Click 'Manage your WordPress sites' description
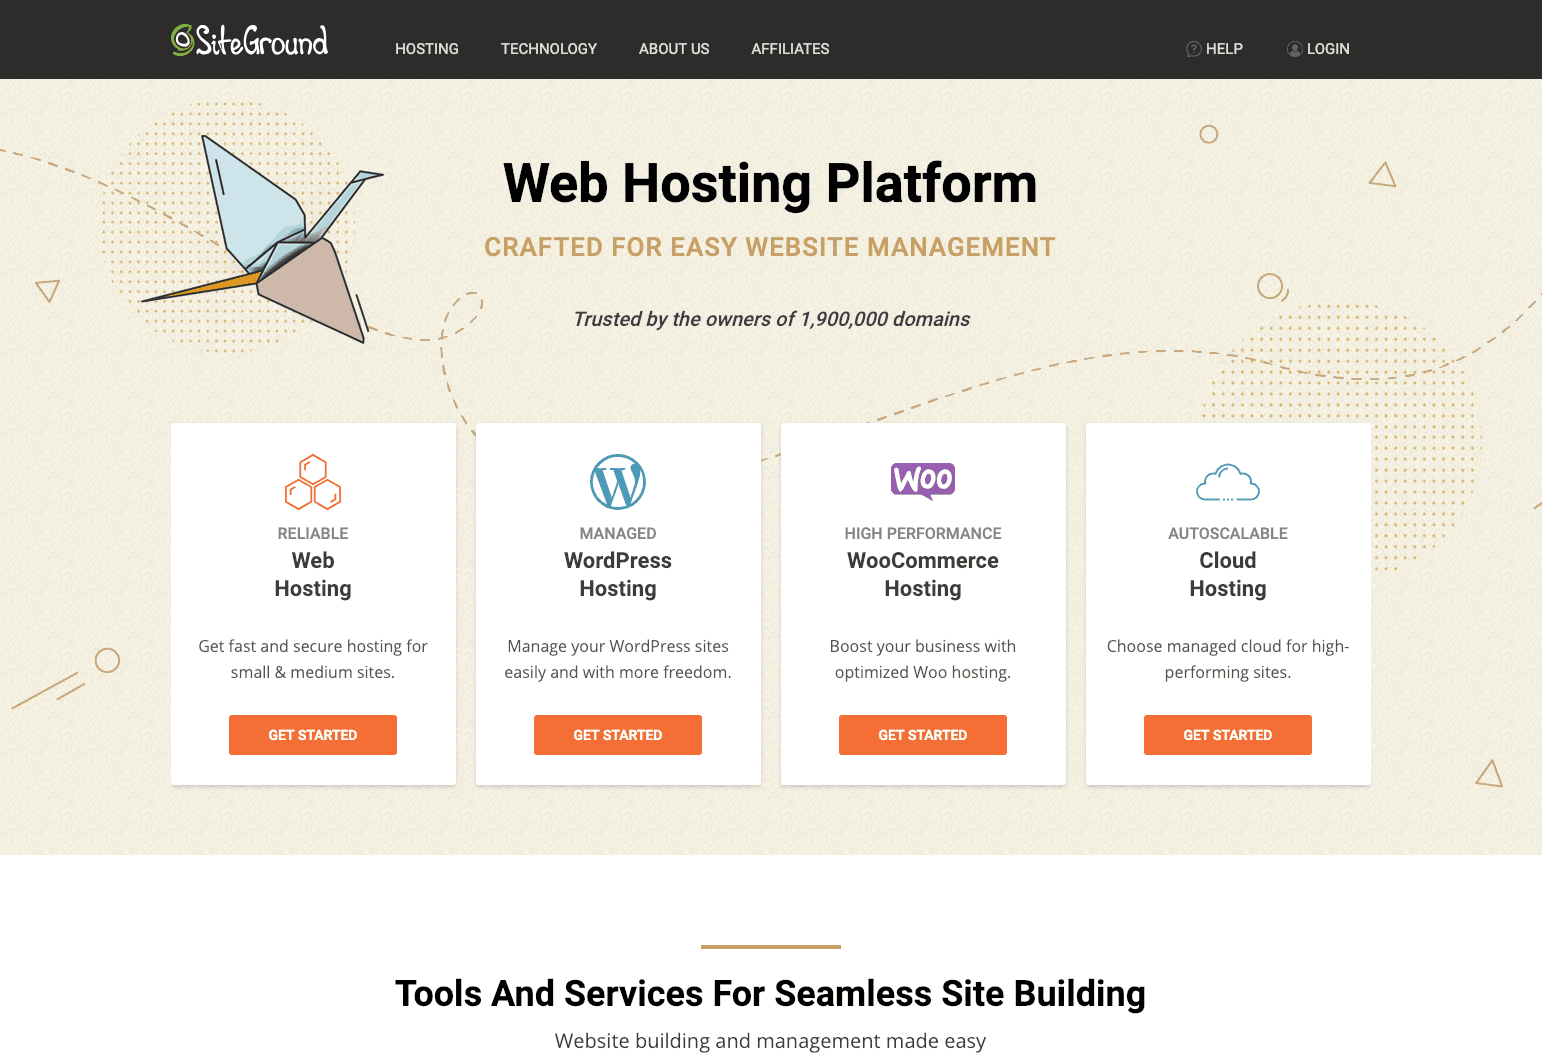 coord(618,659)
